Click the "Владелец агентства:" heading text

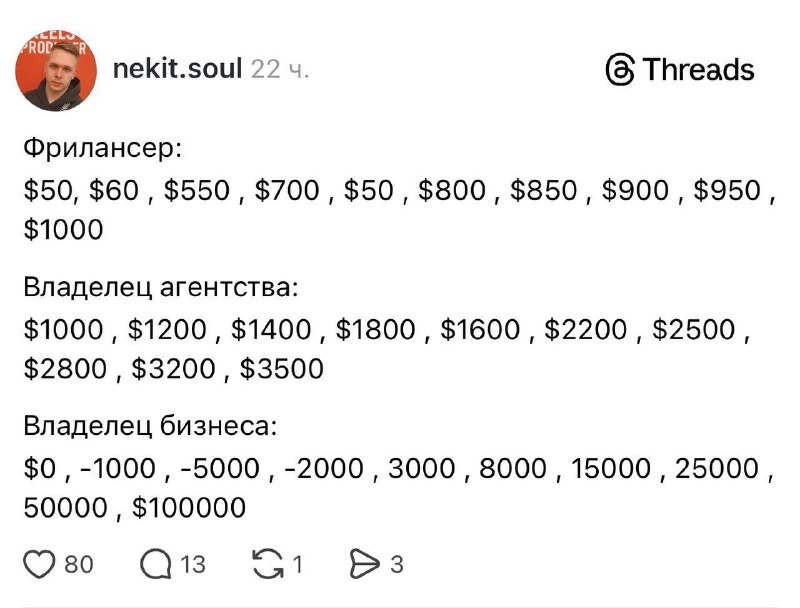tap(161, 288)
